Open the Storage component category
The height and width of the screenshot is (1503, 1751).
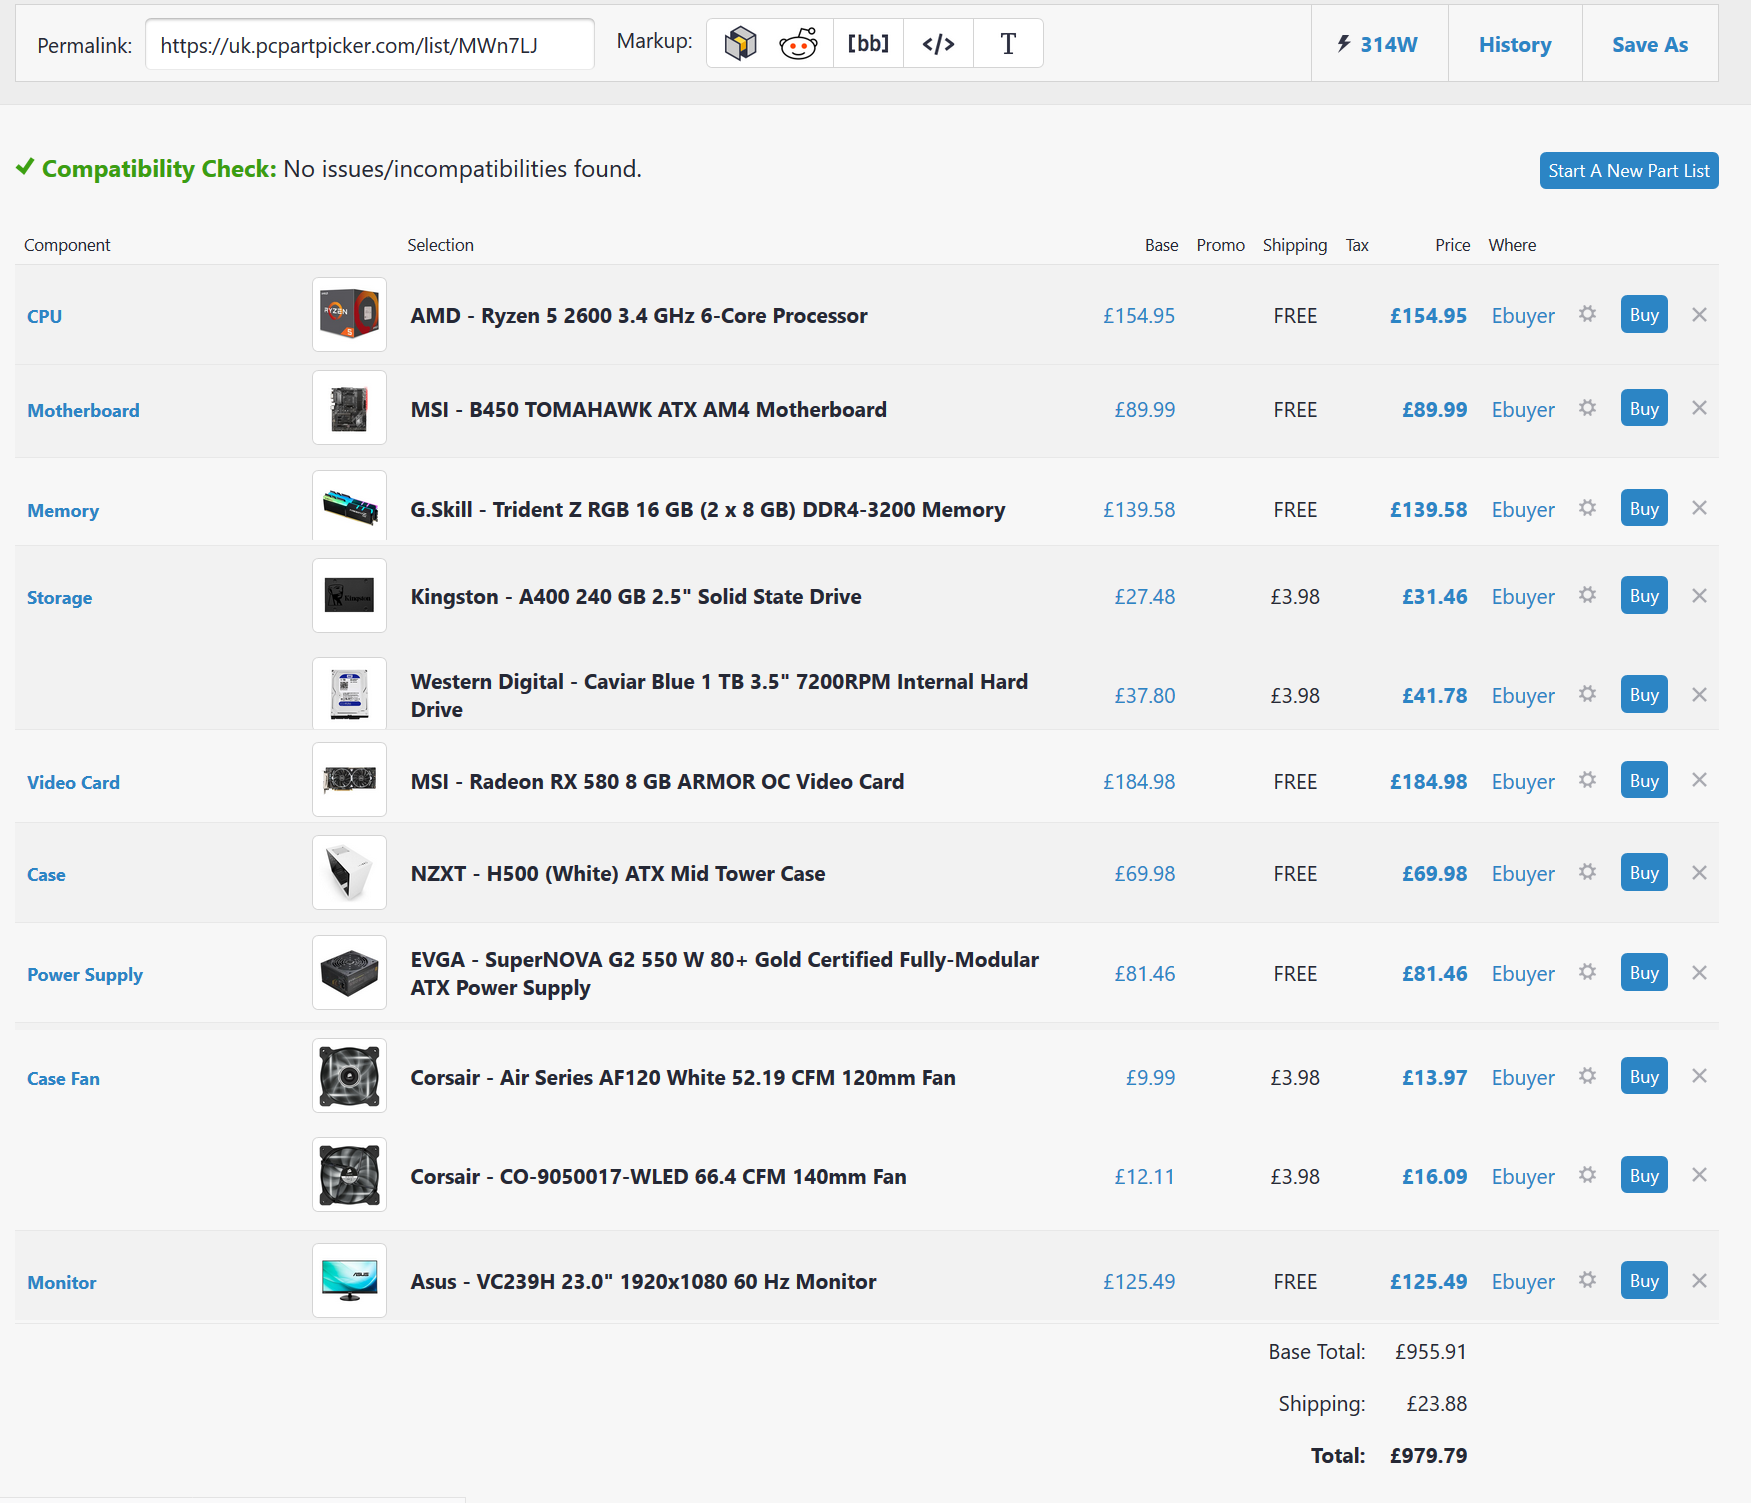click(59, 598)
